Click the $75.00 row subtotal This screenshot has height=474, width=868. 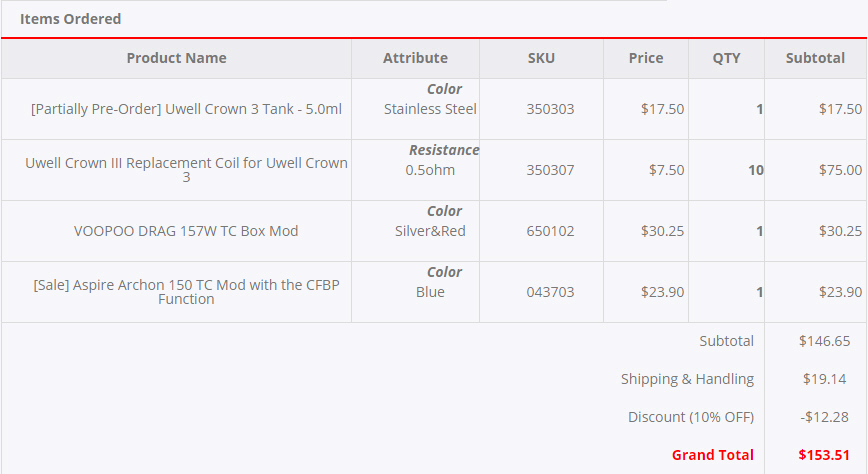[x=840, y=170]
